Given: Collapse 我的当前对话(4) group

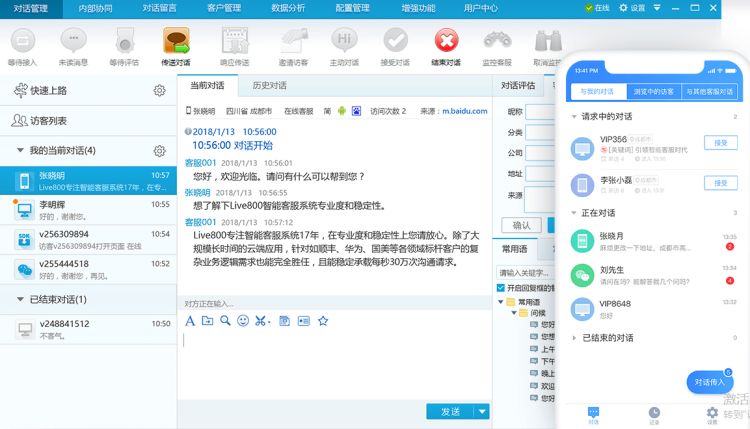Looking at the screenshot, I should click(20, 150).
